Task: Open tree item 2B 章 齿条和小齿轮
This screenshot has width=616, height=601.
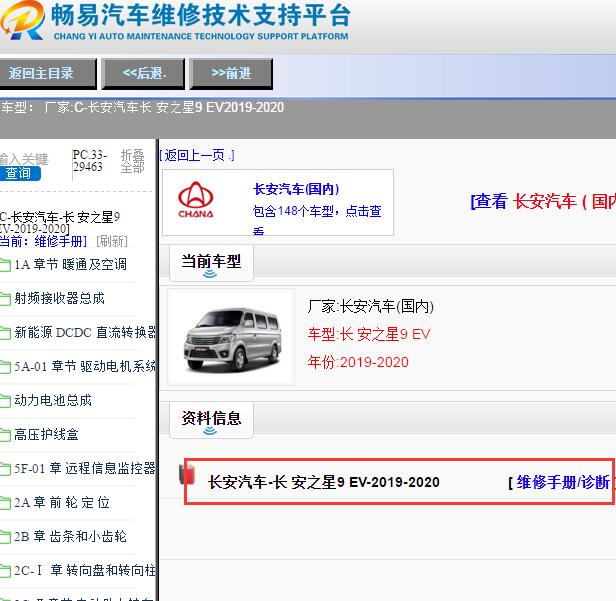Action: [x=71, y=536]
